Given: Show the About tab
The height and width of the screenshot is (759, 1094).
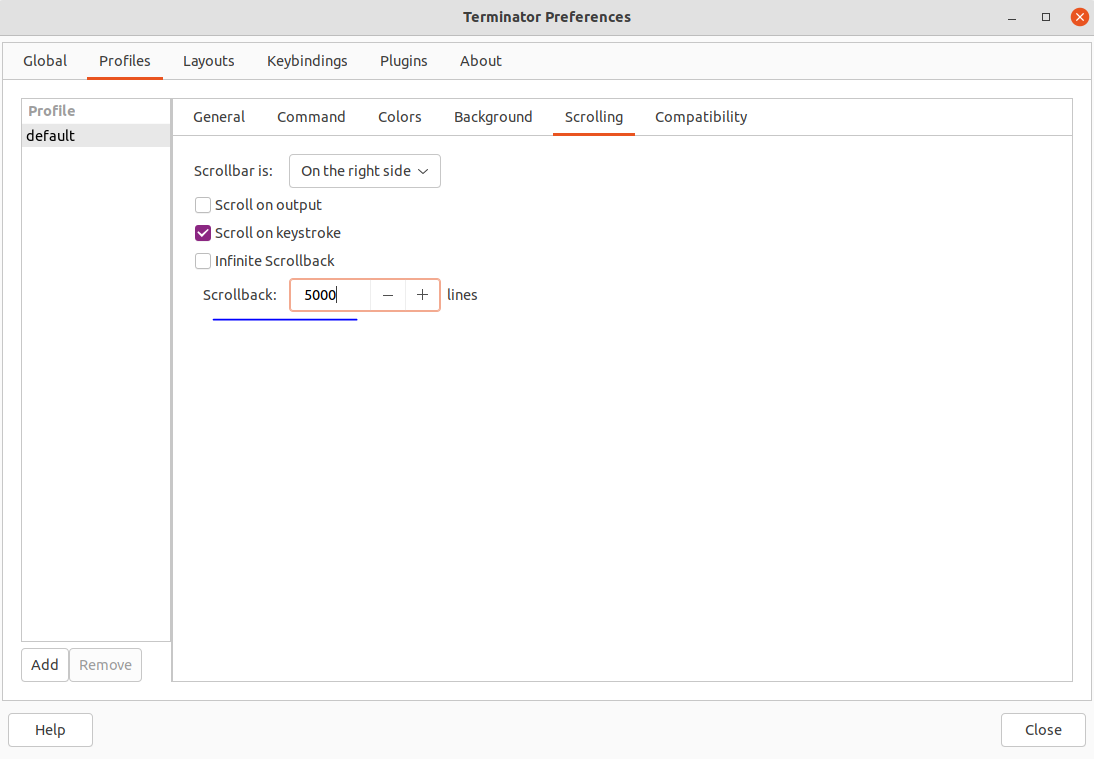Looking at the screenshot, I should (x=481, y=61).
